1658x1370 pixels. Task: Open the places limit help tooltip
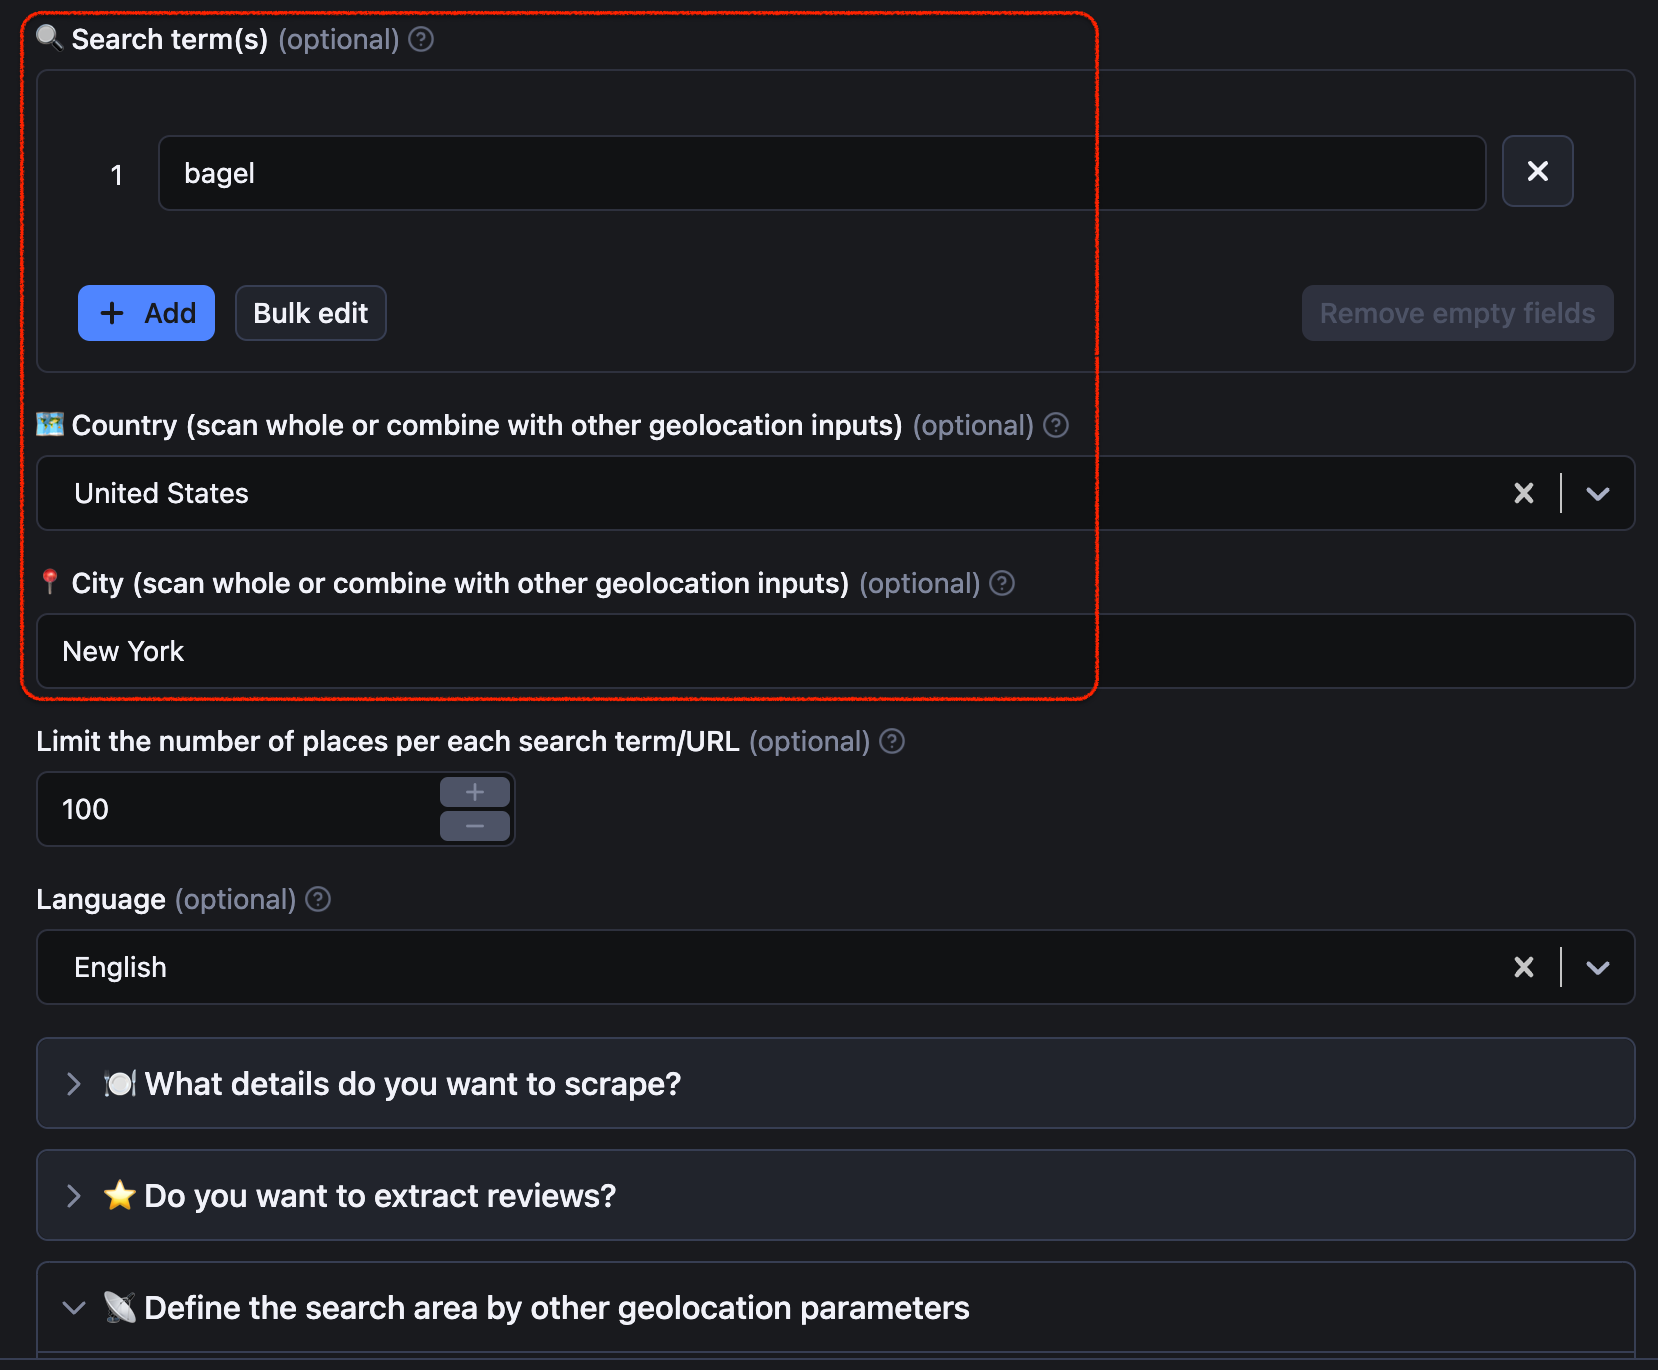(x=891, y=741)
